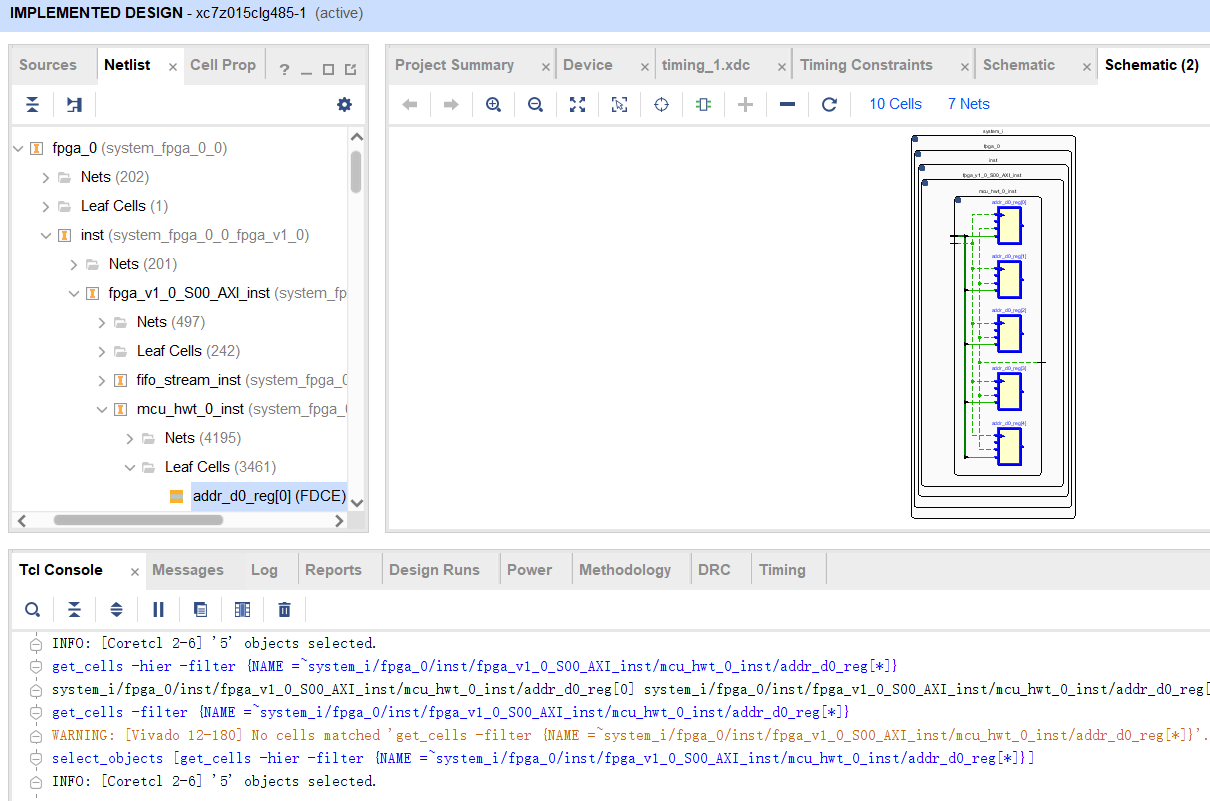The width and height of the screenshot is (1210, 801).
Task: Clear Tcl Console using the trash icon
Action: 284,609
